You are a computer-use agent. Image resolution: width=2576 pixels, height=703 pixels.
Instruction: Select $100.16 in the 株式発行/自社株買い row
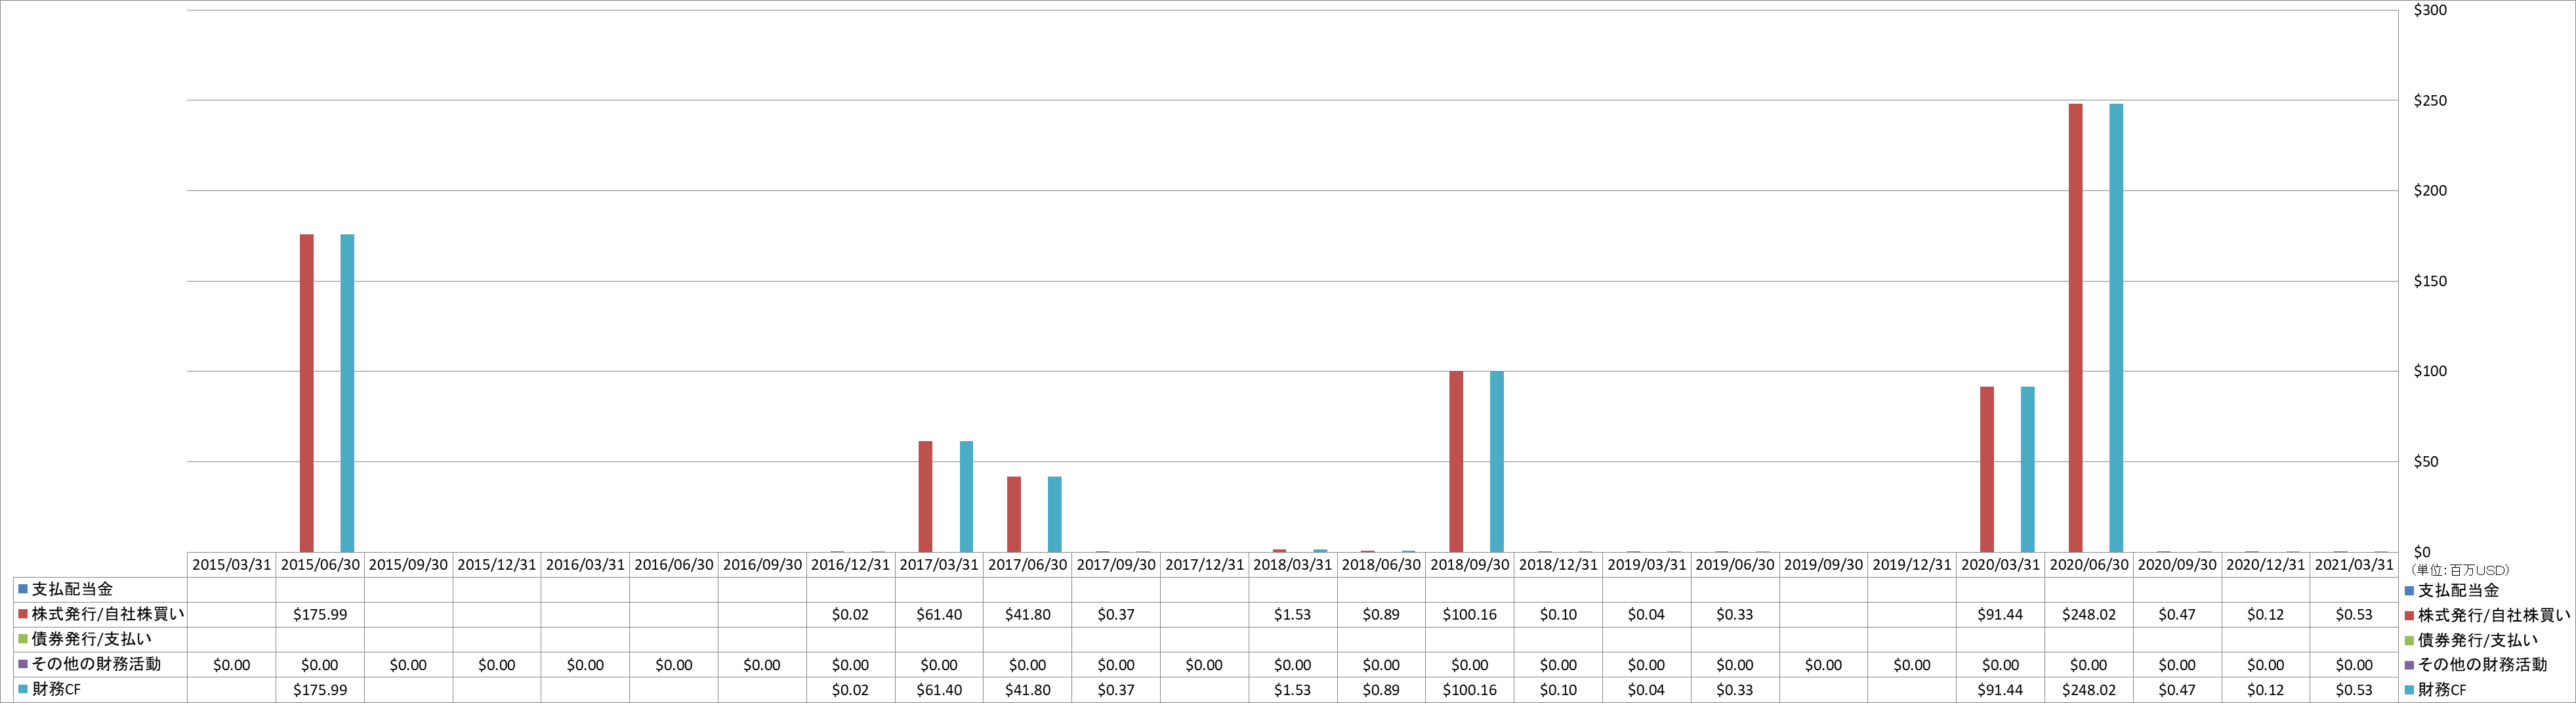(x=1470, y=615)
